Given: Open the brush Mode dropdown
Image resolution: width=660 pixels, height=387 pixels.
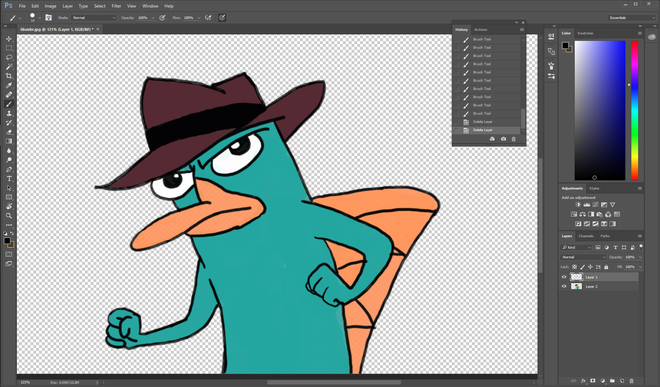Looking at the screenshot, I should [x=93, y=18].
